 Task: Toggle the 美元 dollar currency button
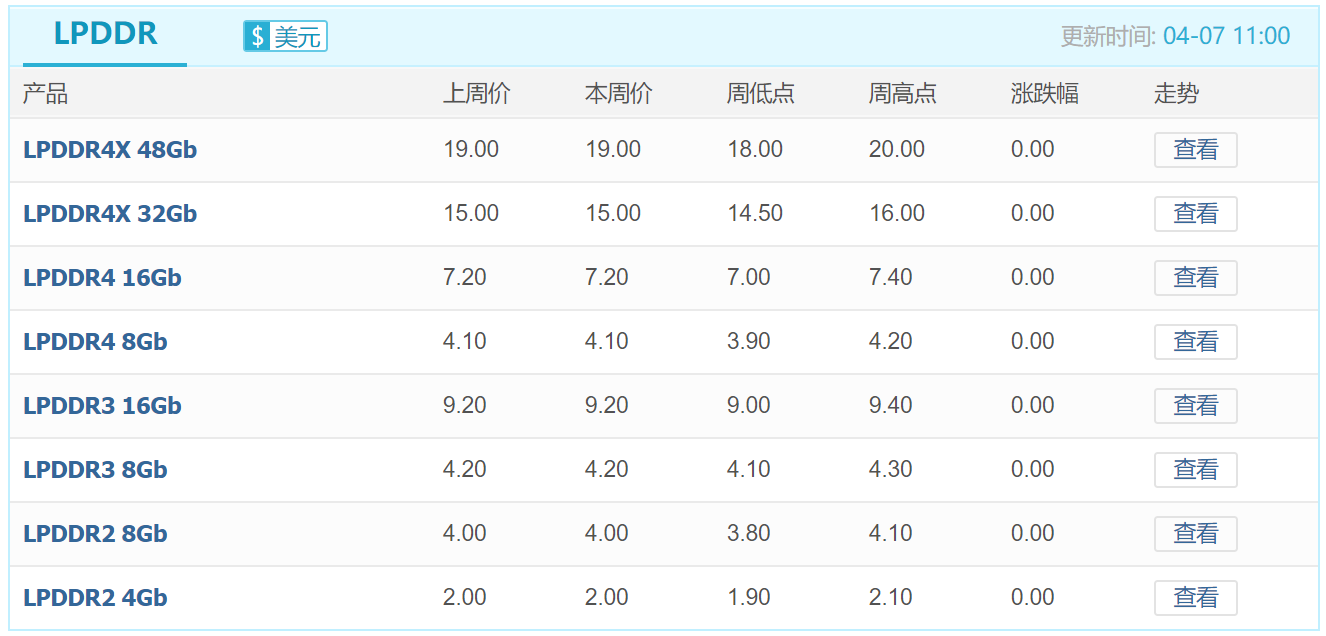pos(285,37)
